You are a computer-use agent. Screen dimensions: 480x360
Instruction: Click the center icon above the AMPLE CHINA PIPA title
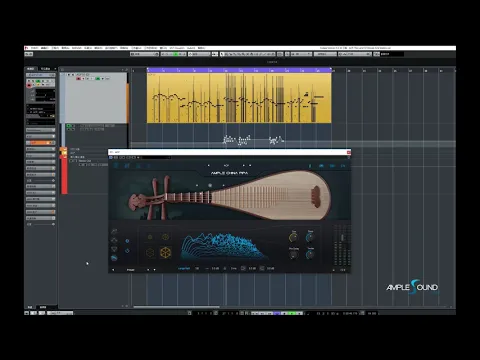pyautogui.click(x=226, y=165)
